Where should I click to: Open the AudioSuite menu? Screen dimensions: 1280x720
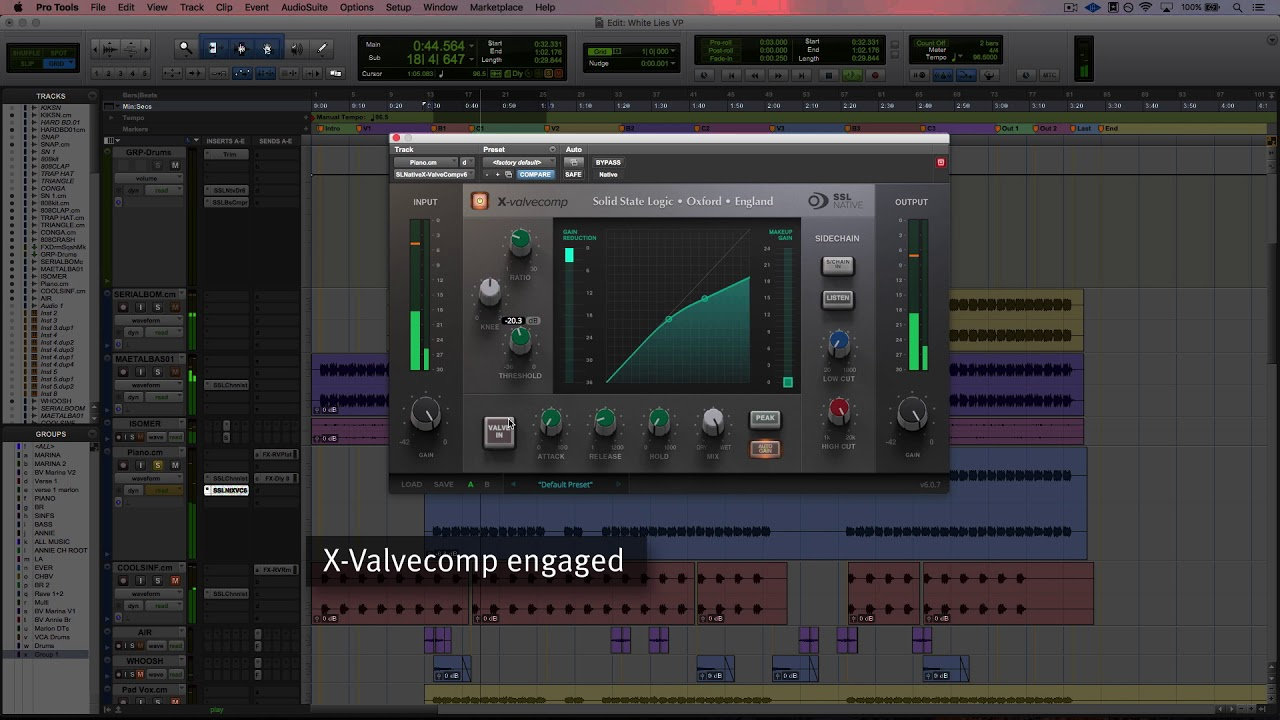(304, 7)
